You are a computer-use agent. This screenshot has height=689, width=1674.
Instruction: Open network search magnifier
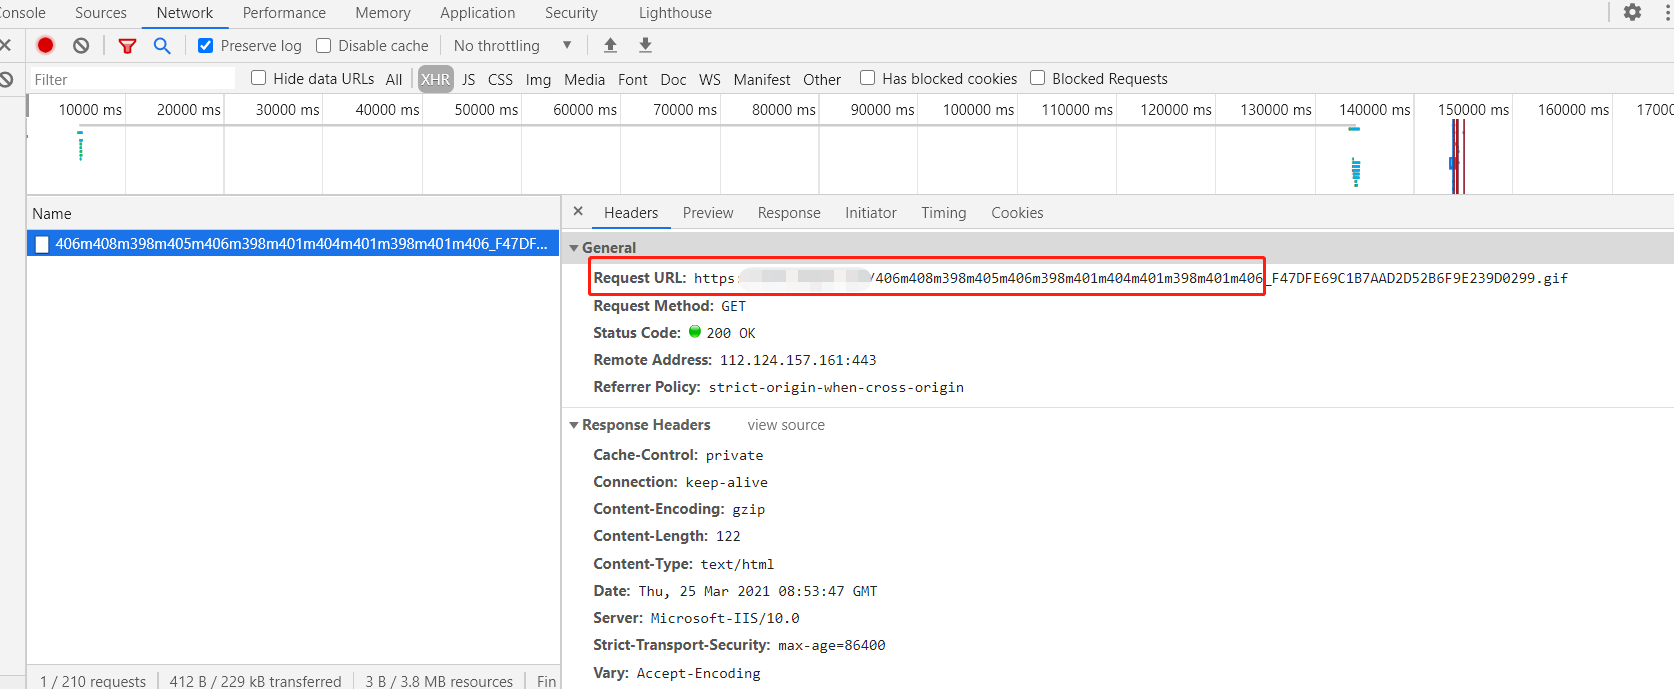[162, 45]
